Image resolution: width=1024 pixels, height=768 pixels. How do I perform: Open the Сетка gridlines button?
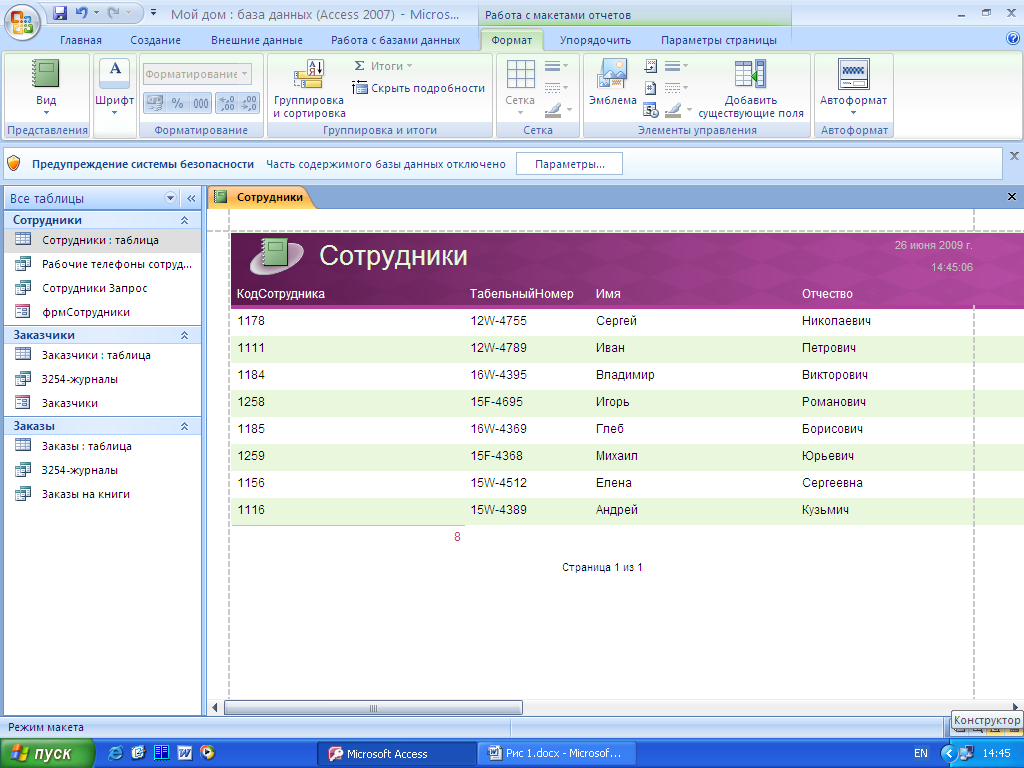point(520,88)
